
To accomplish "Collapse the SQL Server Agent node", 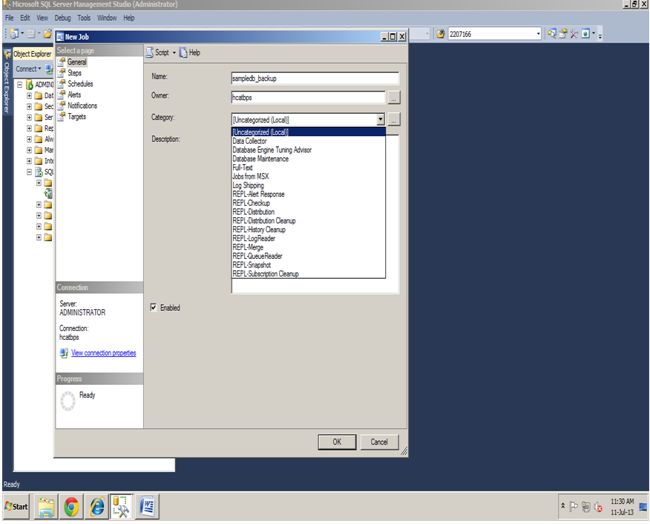I will point(29,172).
